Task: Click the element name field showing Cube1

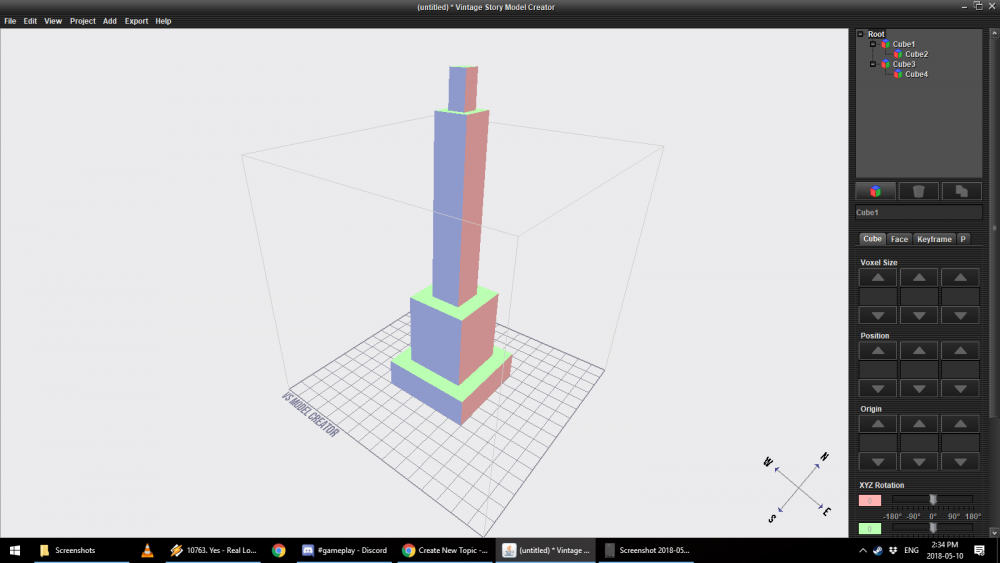Action: pyautogui.click(x=918, y=213)
